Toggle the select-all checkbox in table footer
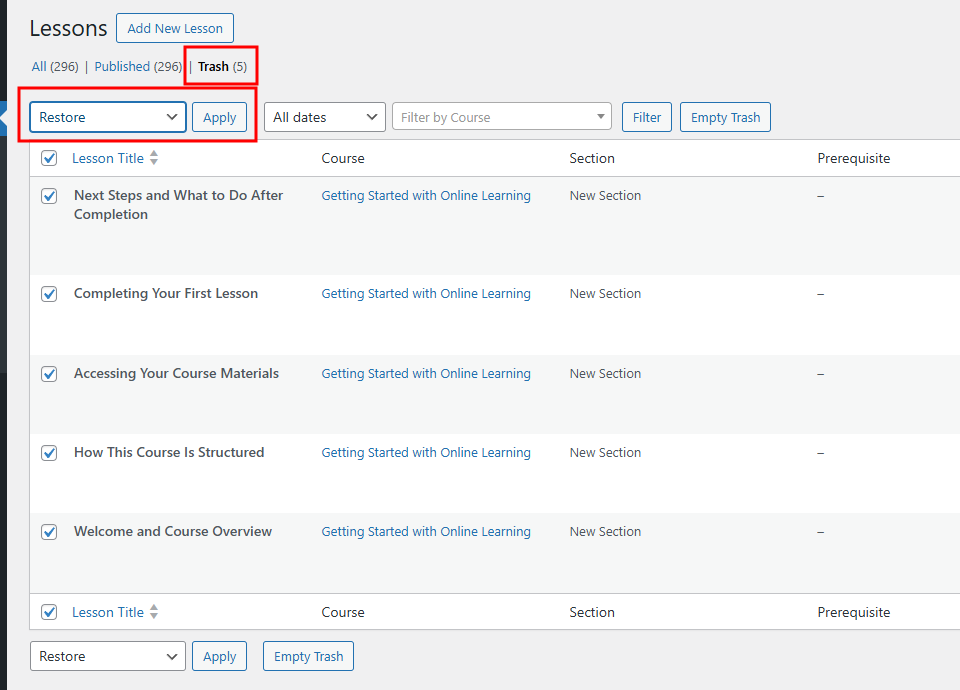The image size is (960, 690). coord(49,612)
